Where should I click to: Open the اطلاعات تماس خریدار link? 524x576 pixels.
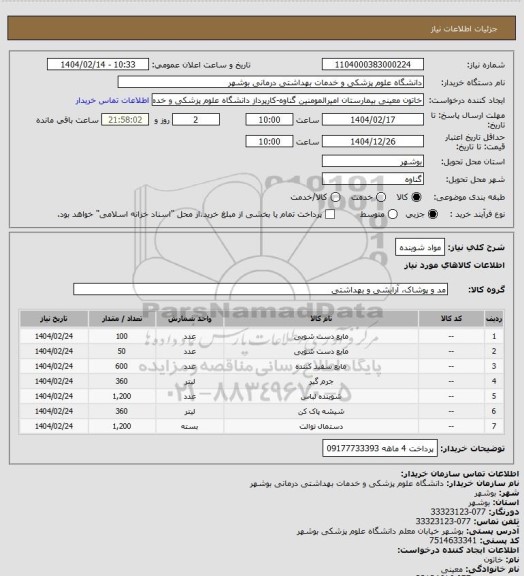pos(112,100)
